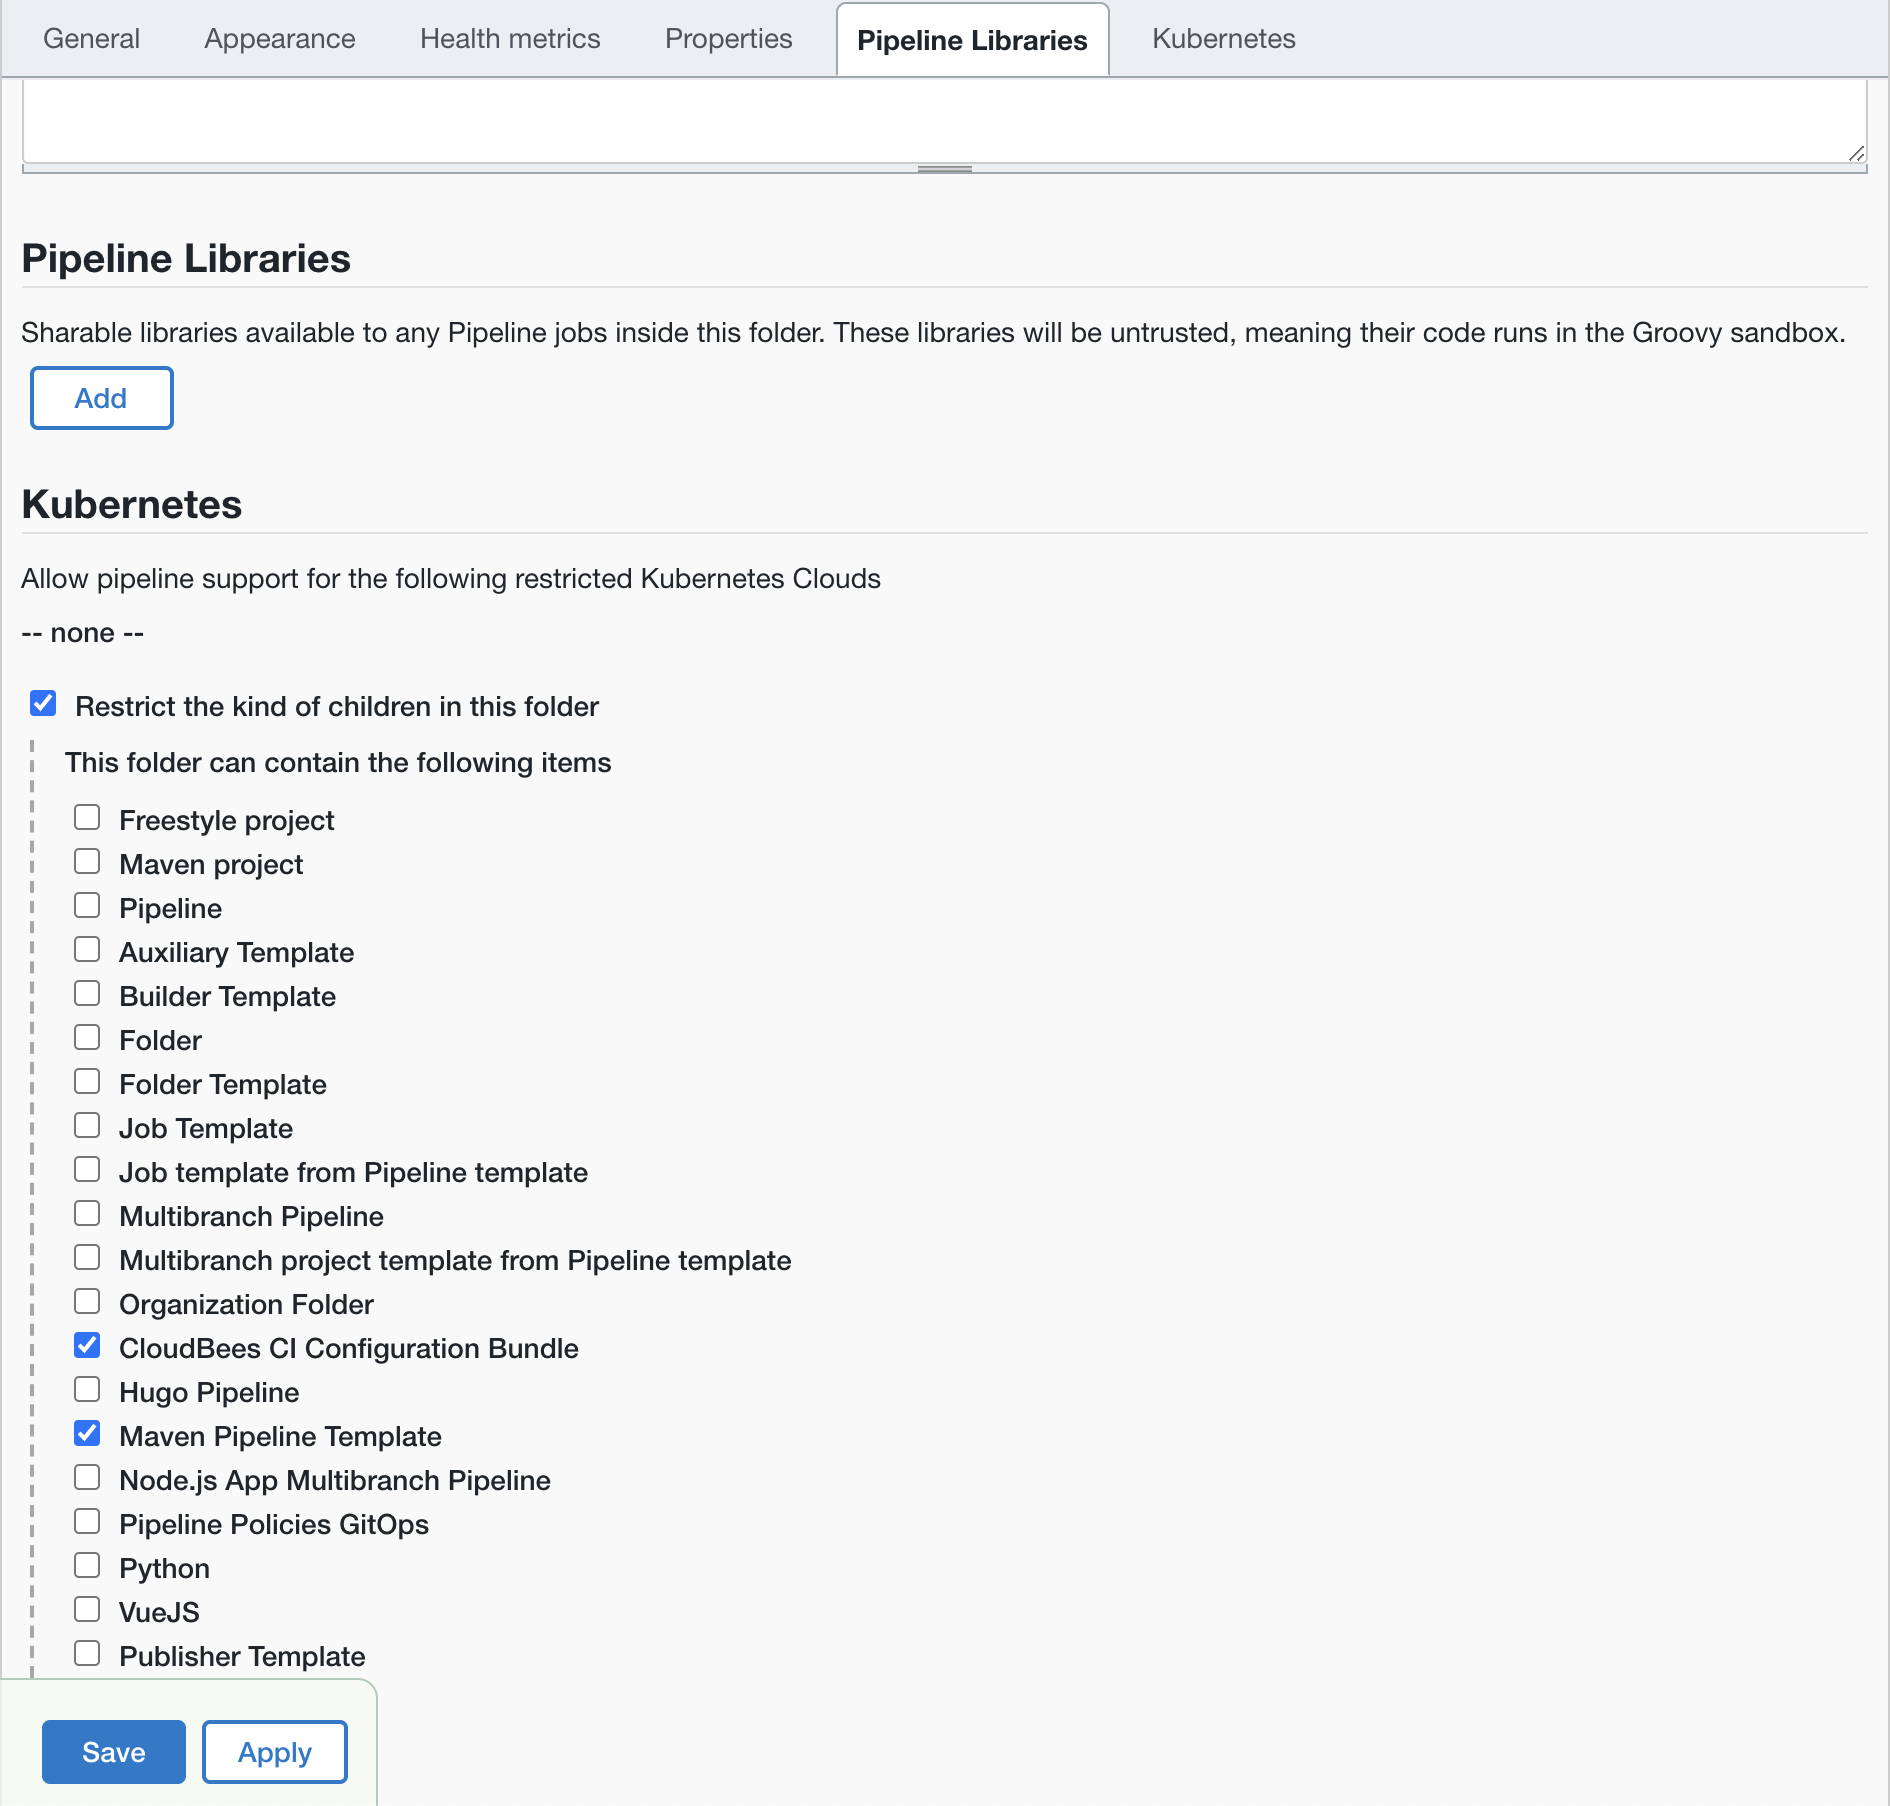Open the General tab

point(91,39)
